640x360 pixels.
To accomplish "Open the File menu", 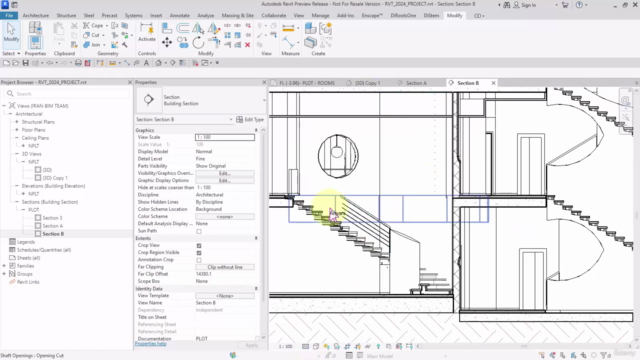I will (x=9, y=16).
